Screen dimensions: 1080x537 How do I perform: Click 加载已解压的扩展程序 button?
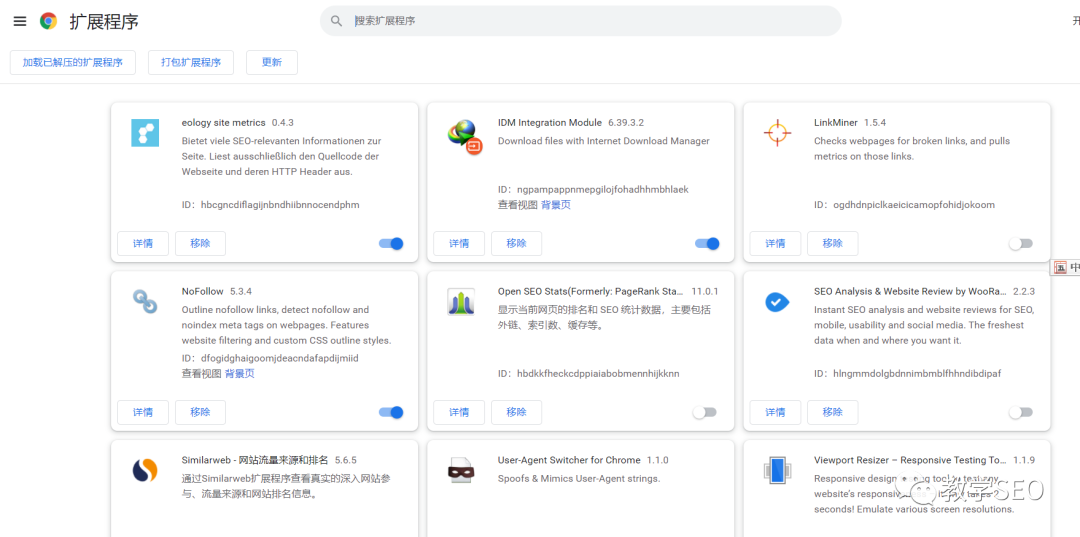pos(72,62)
